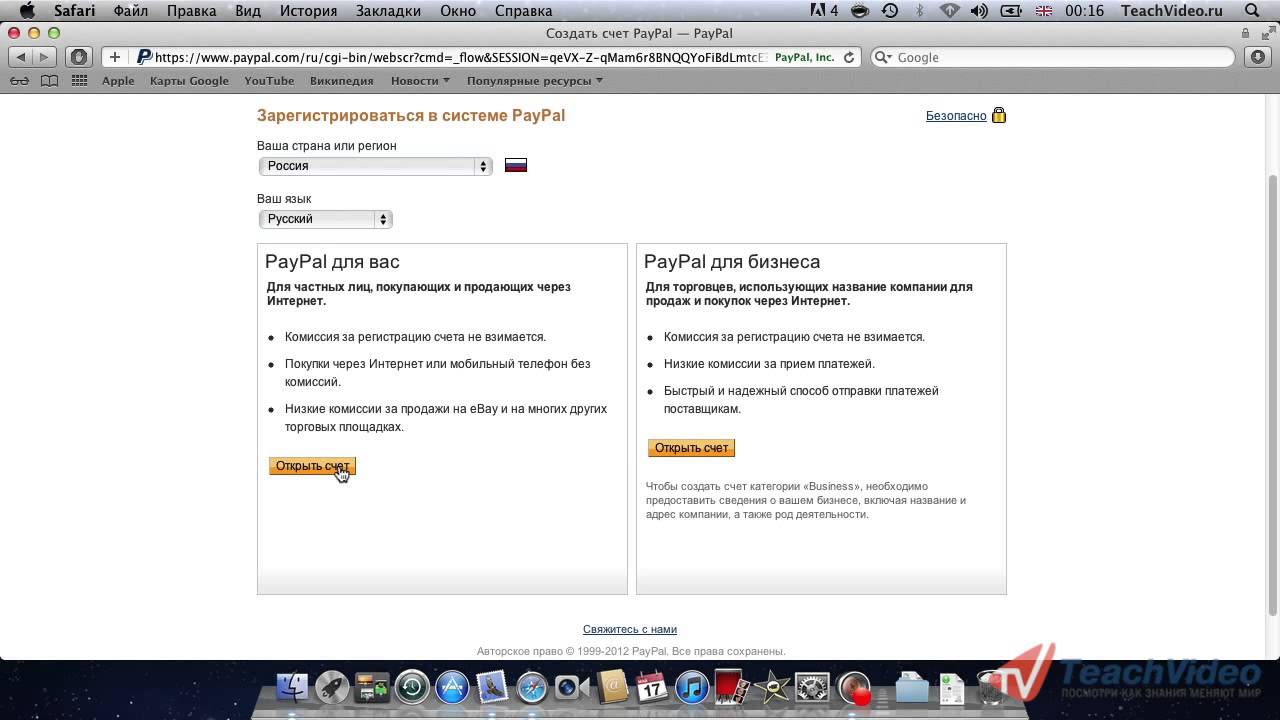Open Reading List glasses icon
The image size is (1280, 720).
pyautogui.click(x=20, y=81)
